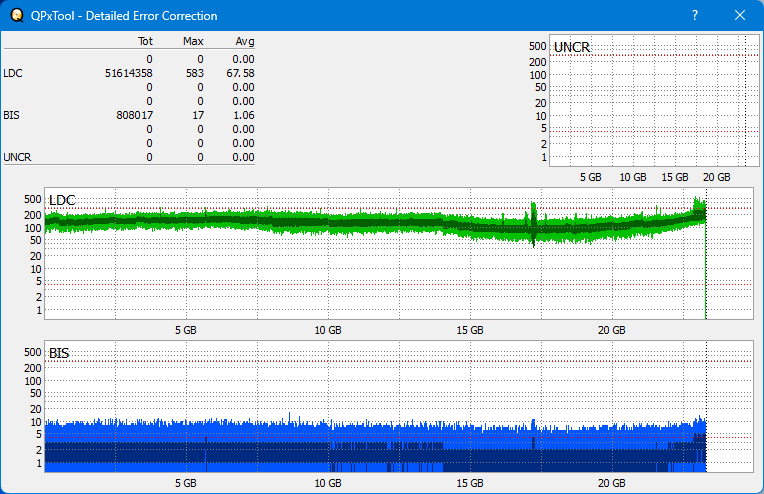Click the LDC row label in table
This screenshot has height=494, width=764.
(x=13, y=73)
